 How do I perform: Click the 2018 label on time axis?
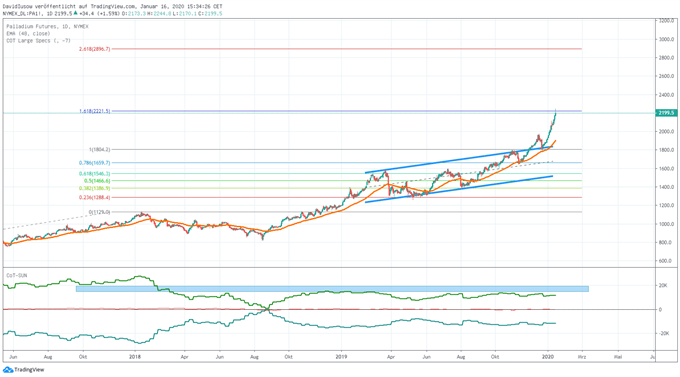pyautogui.click(x=135, y=357)
